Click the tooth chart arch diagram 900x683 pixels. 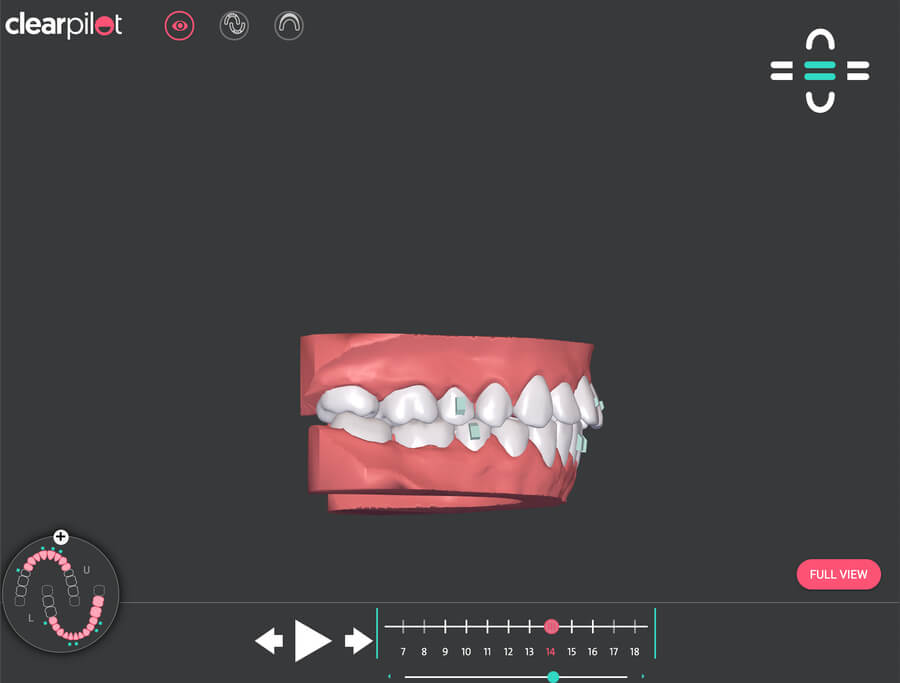61,595
